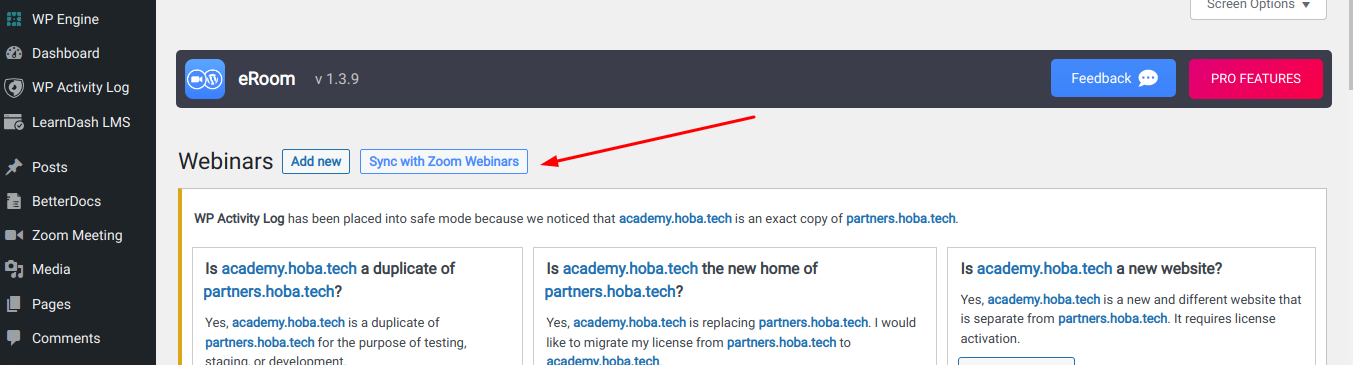Open BetterDocs via its document icon
The height and width of the screenshot is (365, 1353).
tap(14, 201)
